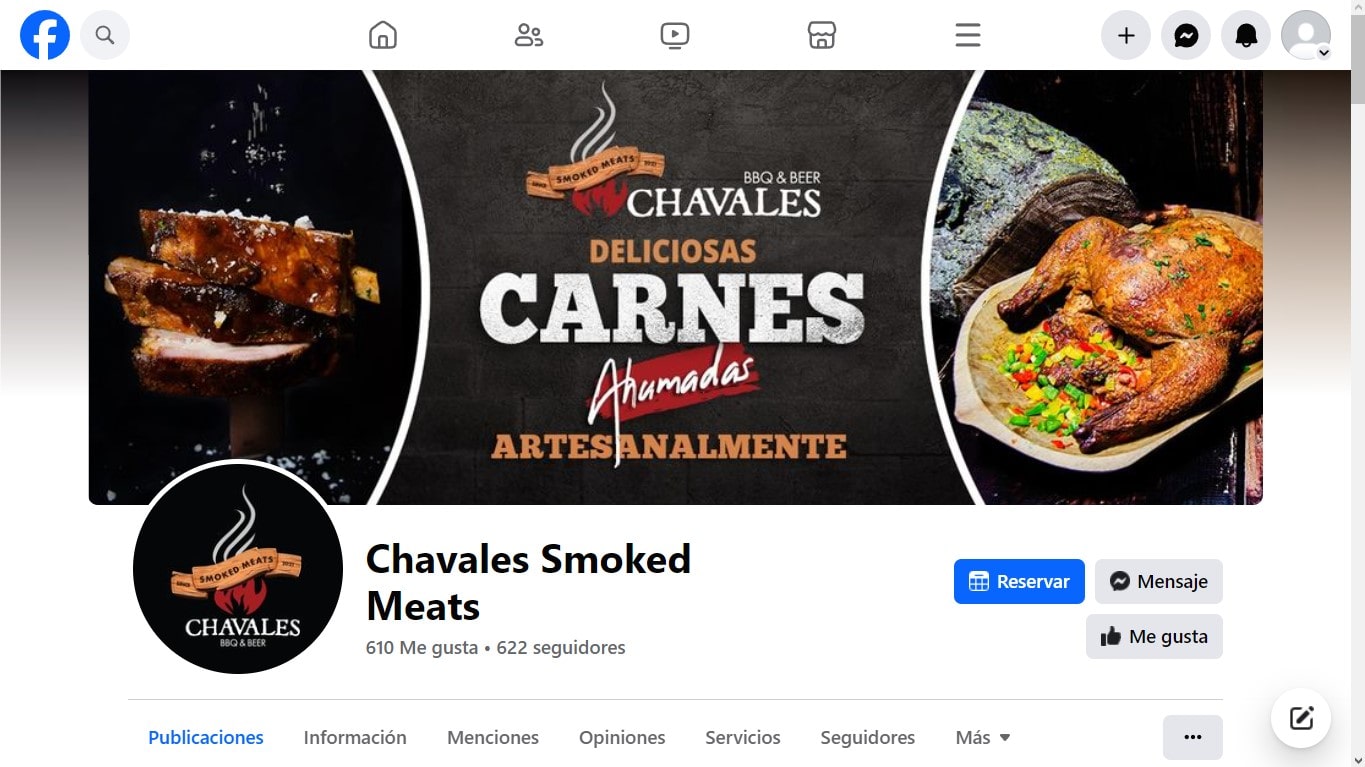The image size is (1365, 767).
Task: Open the hamburger menu icon
Action: coord(968,35)
